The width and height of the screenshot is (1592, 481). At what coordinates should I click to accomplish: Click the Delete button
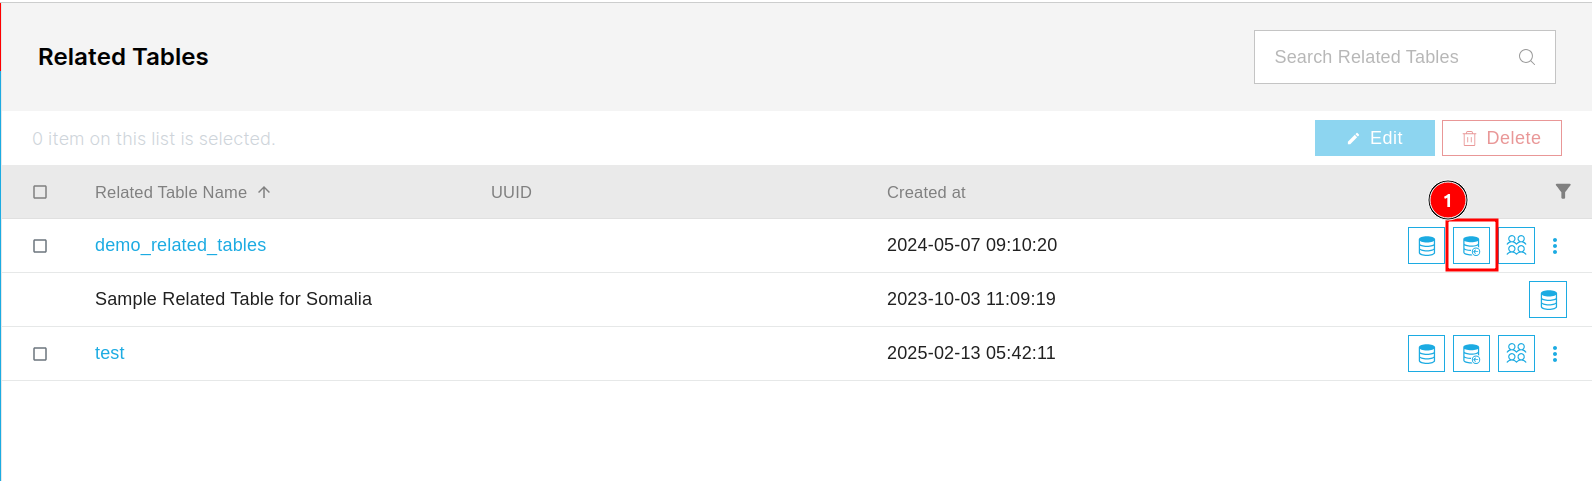click(x=1502, y=138)
